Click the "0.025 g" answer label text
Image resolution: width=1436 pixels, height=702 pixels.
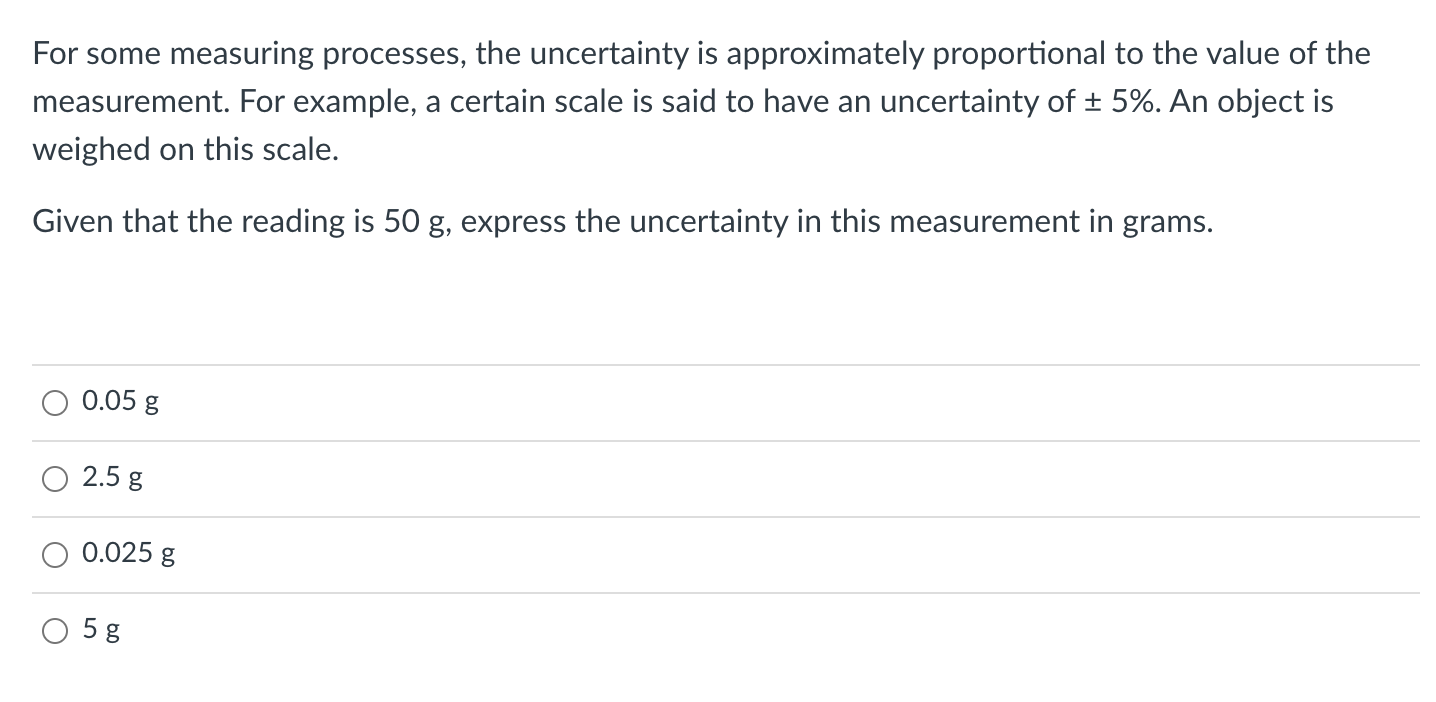(129, 555)
